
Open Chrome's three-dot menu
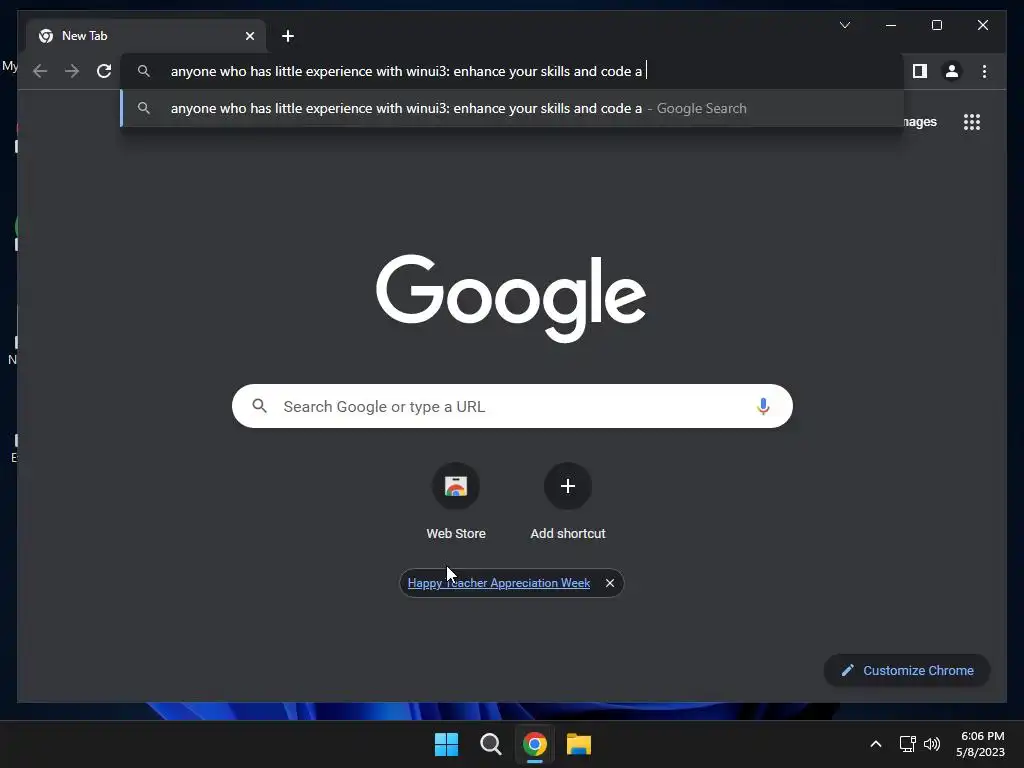click(984, 71)
